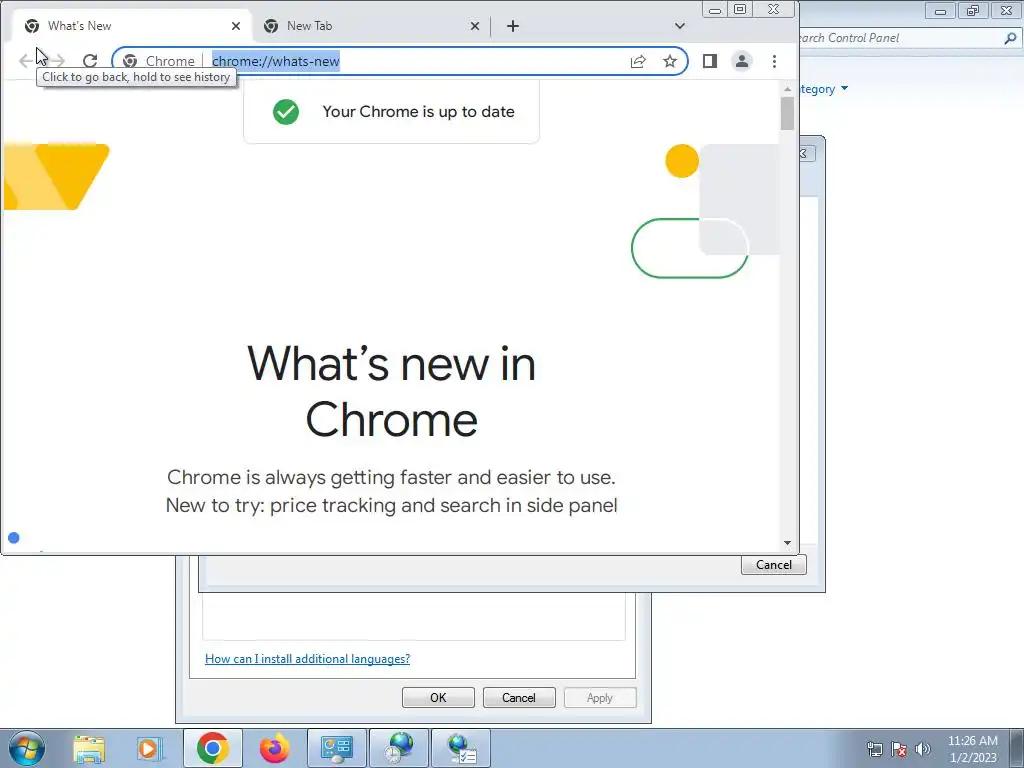This screenshot has height=768, width=1024.
Task: Switch to the What's New tab
Action: 131,26
